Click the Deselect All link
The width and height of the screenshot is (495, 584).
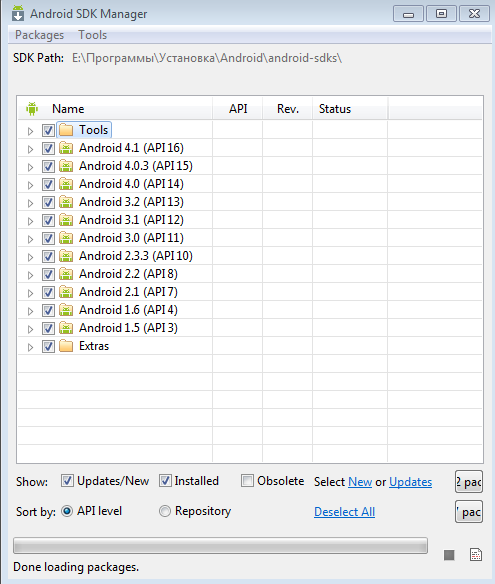click(345, 512)
